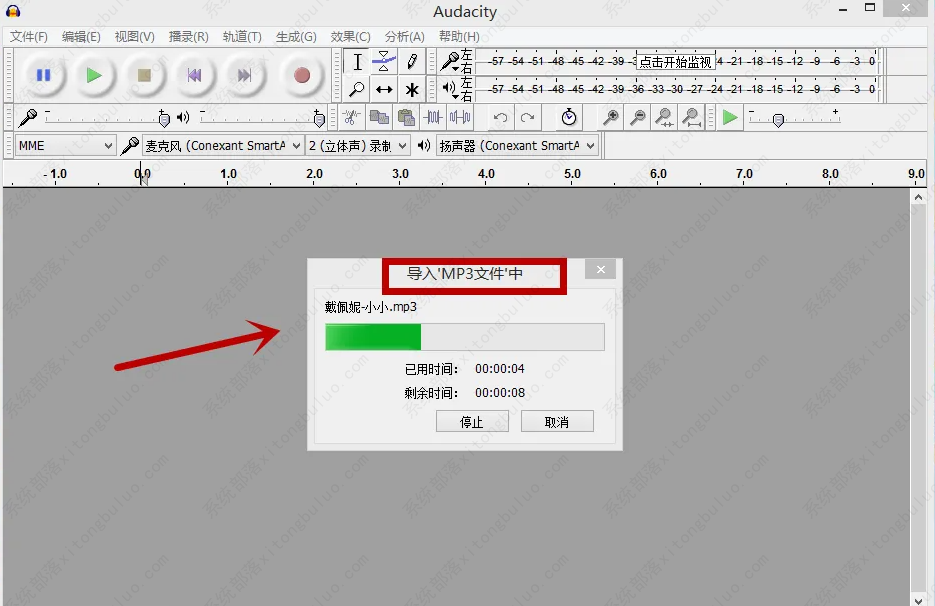This screenshot has width=935, height=606.
Task: Open the 效果(C) menu
Action: click(351, 37)
